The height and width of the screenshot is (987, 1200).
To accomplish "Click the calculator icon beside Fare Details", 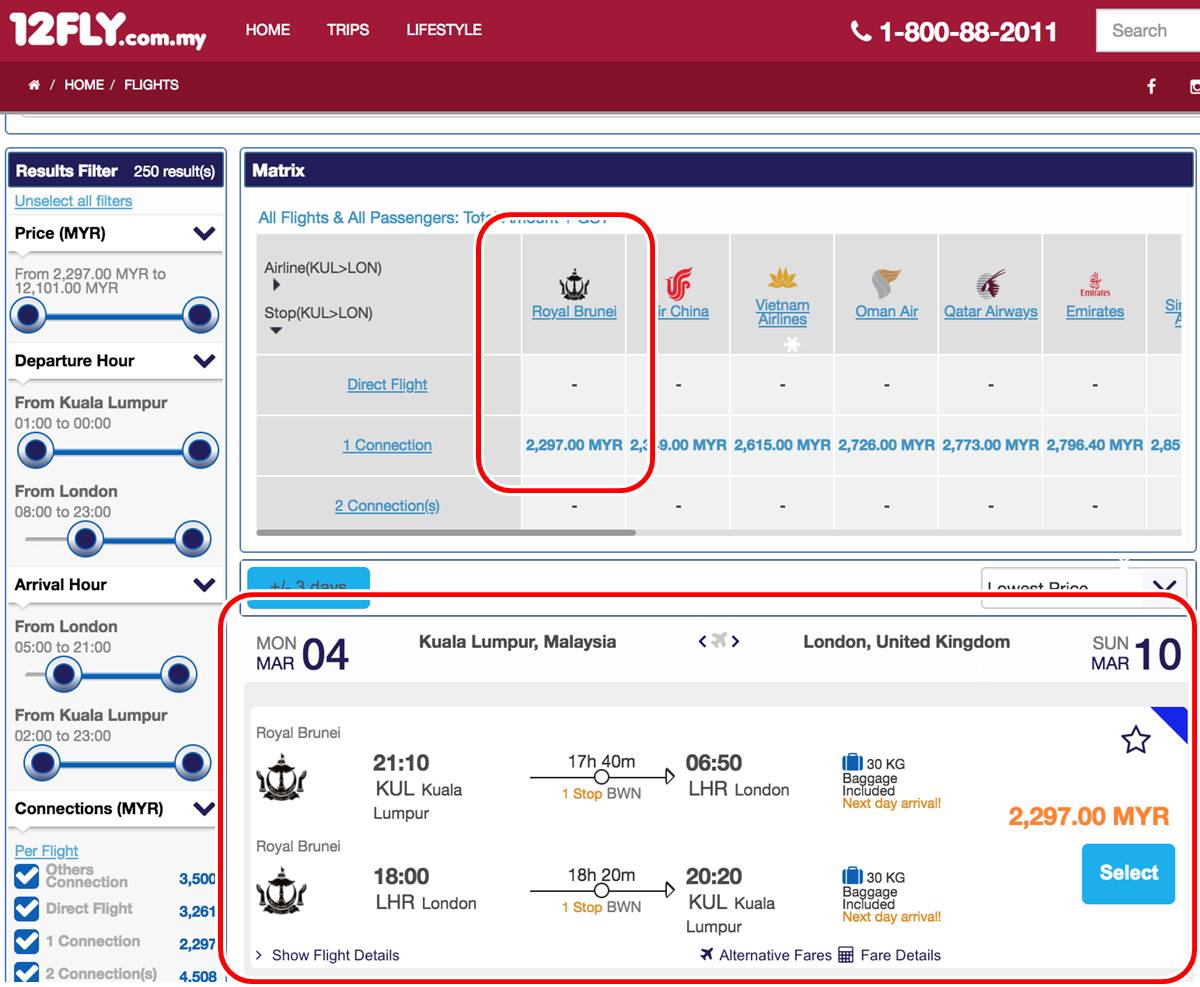I will click(846, 955).
